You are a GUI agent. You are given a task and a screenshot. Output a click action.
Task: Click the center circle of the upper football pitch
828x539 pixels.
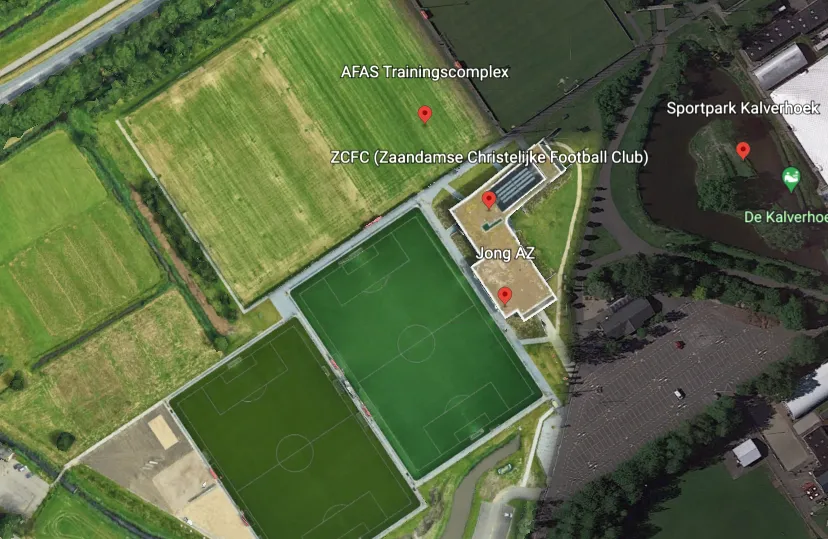pos(416,344)
